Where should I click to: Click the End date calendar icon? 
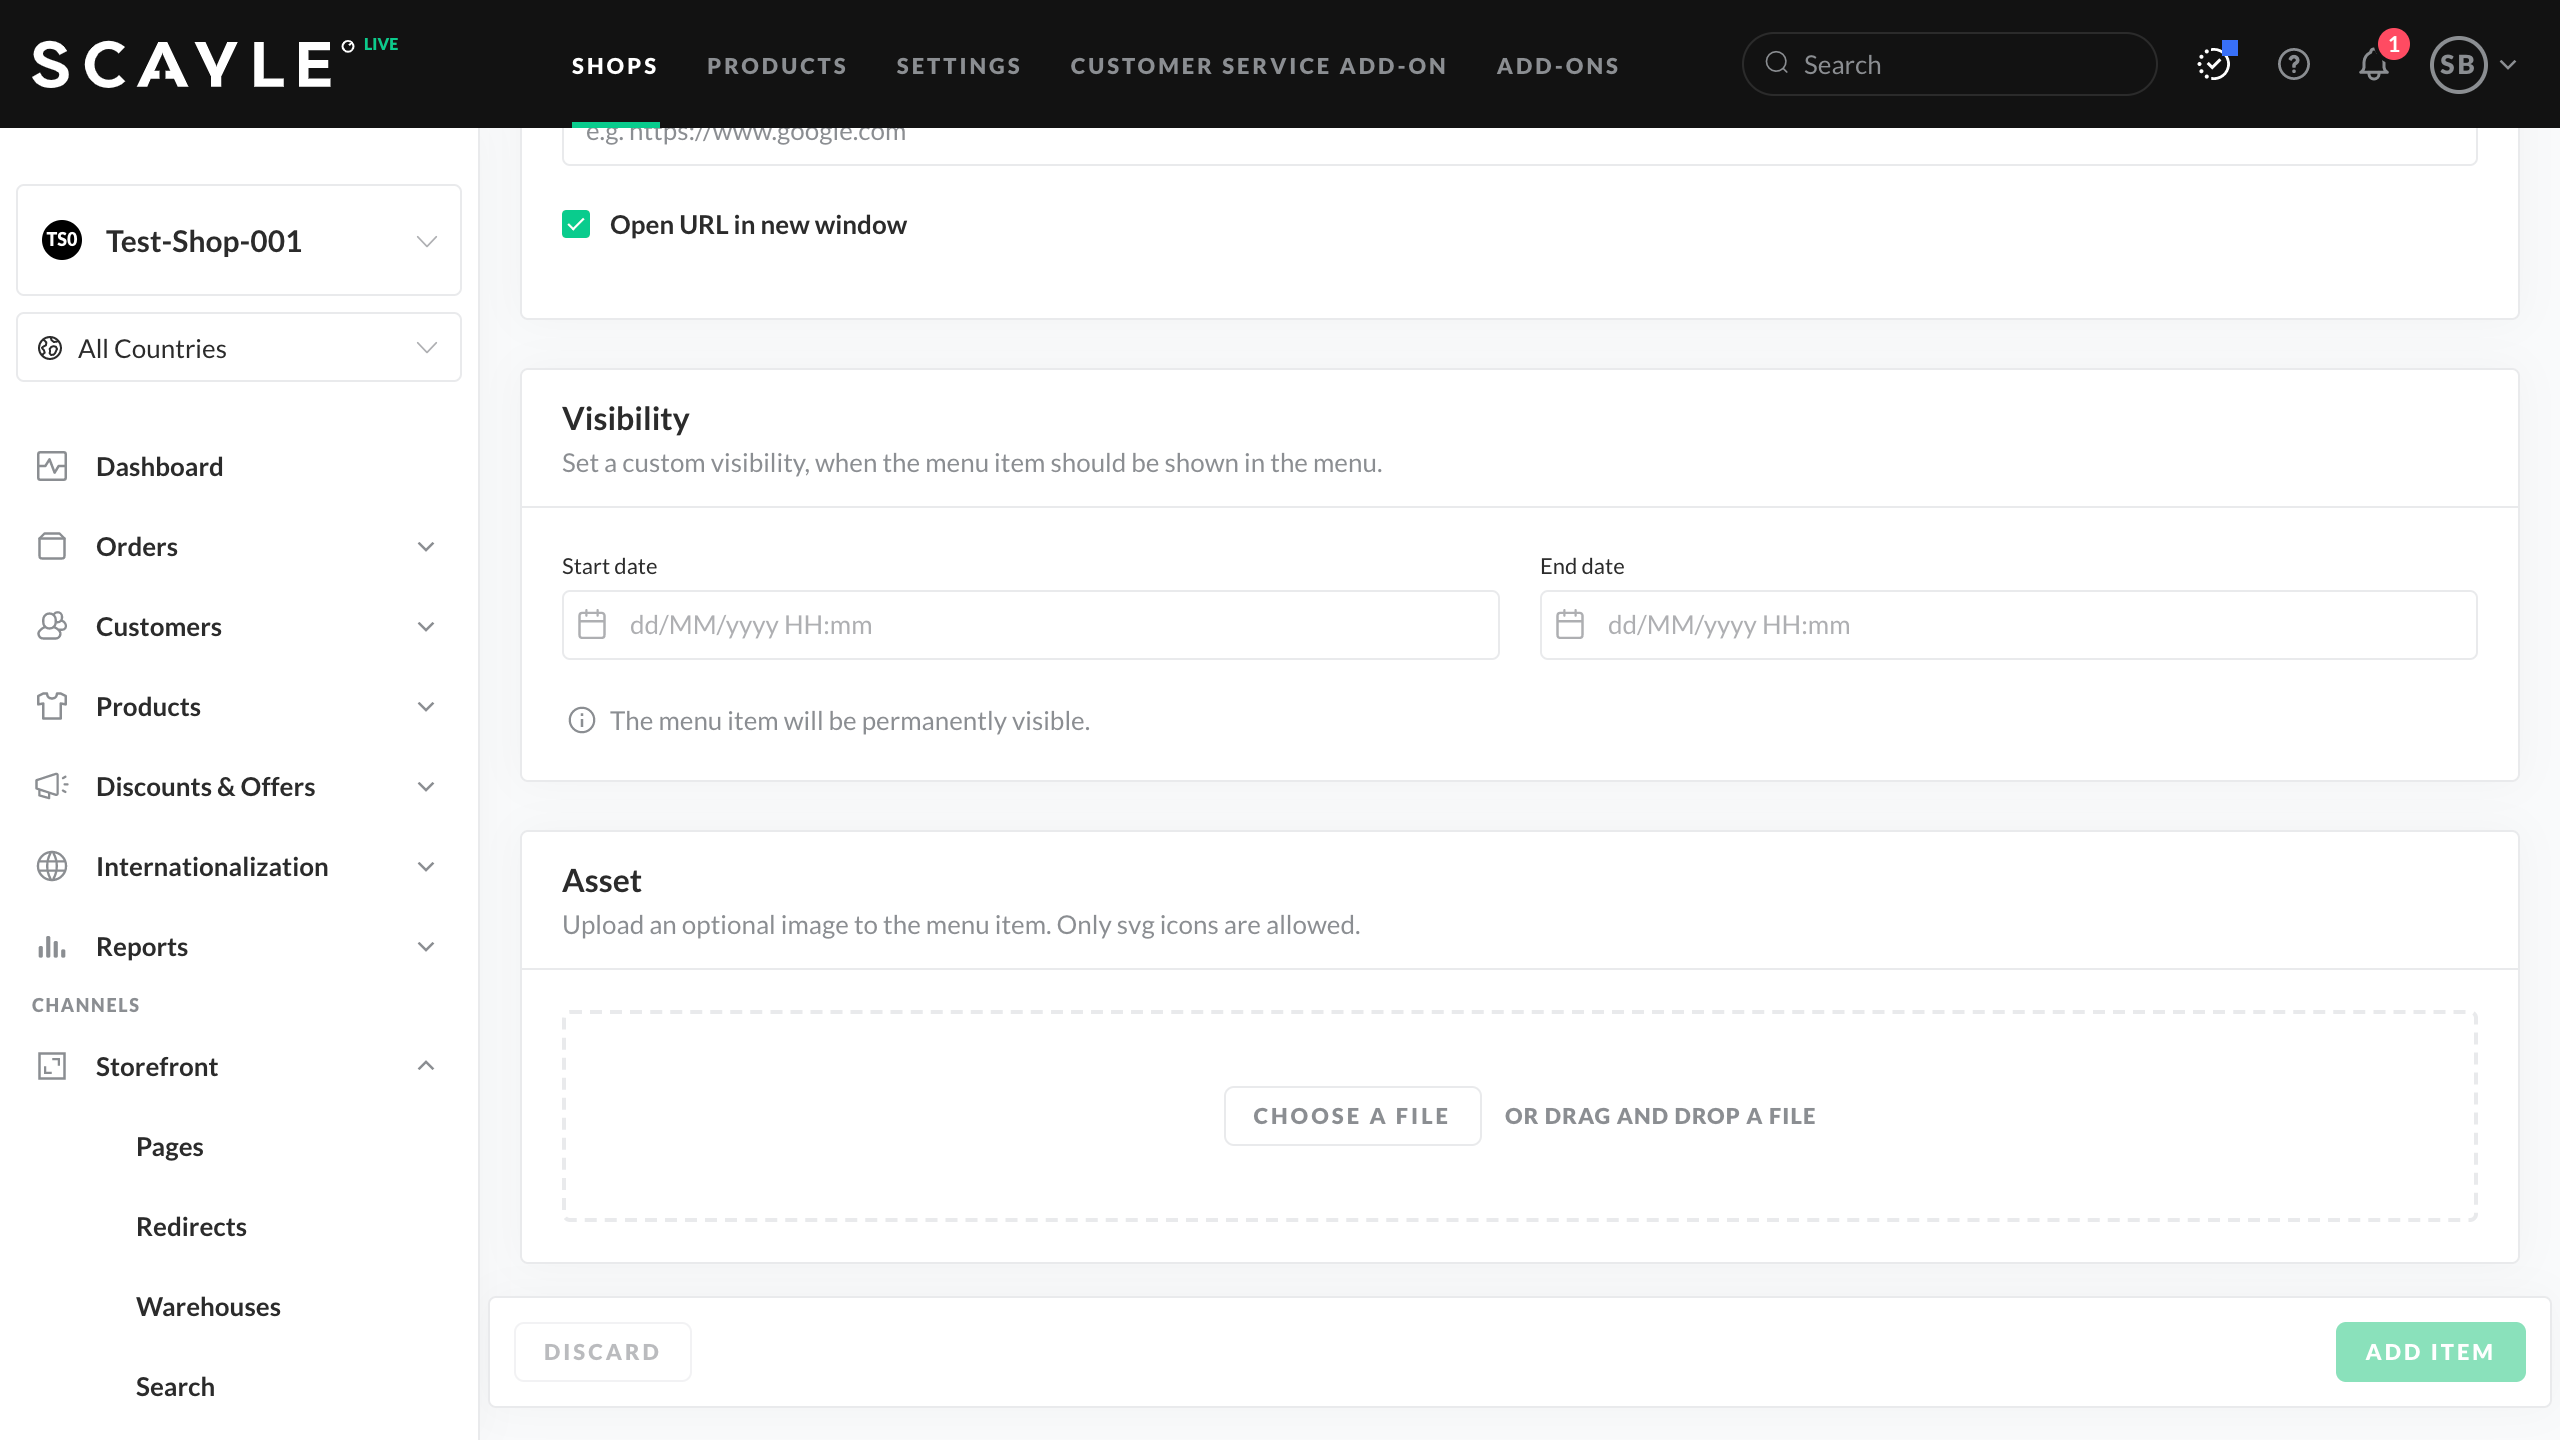coord(1570,625)
